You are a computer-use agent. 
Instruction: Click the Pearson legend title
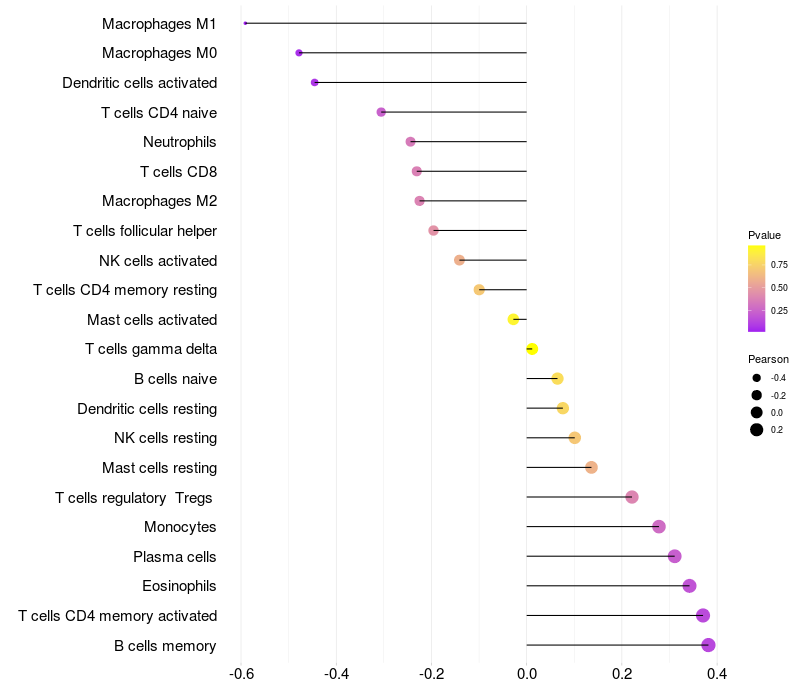point(768,359)
